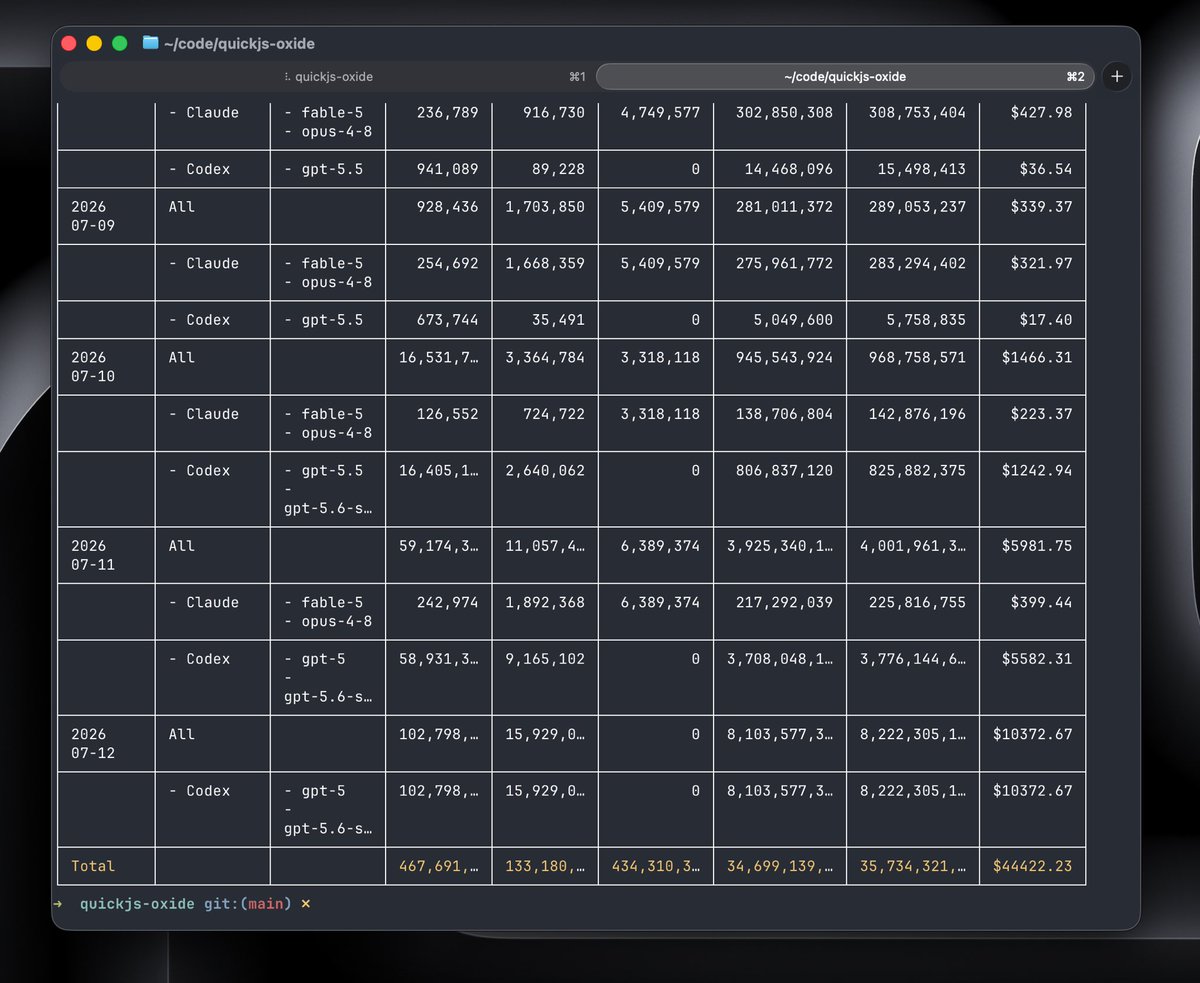The height and width of the screenshot is (983, 1200).
Task: Click the date cell 2026 07-11
Action: (93, 555)
